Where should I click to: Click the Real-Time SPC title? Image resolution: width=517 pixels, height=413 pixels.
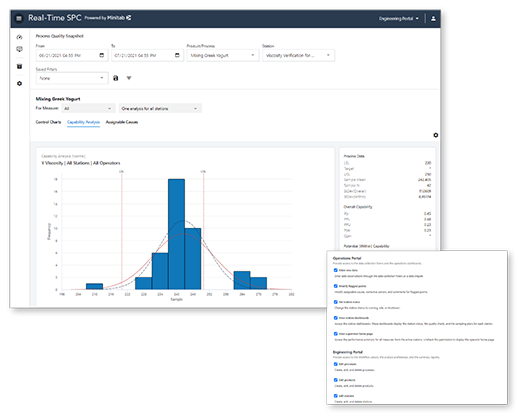coord(55,18)
